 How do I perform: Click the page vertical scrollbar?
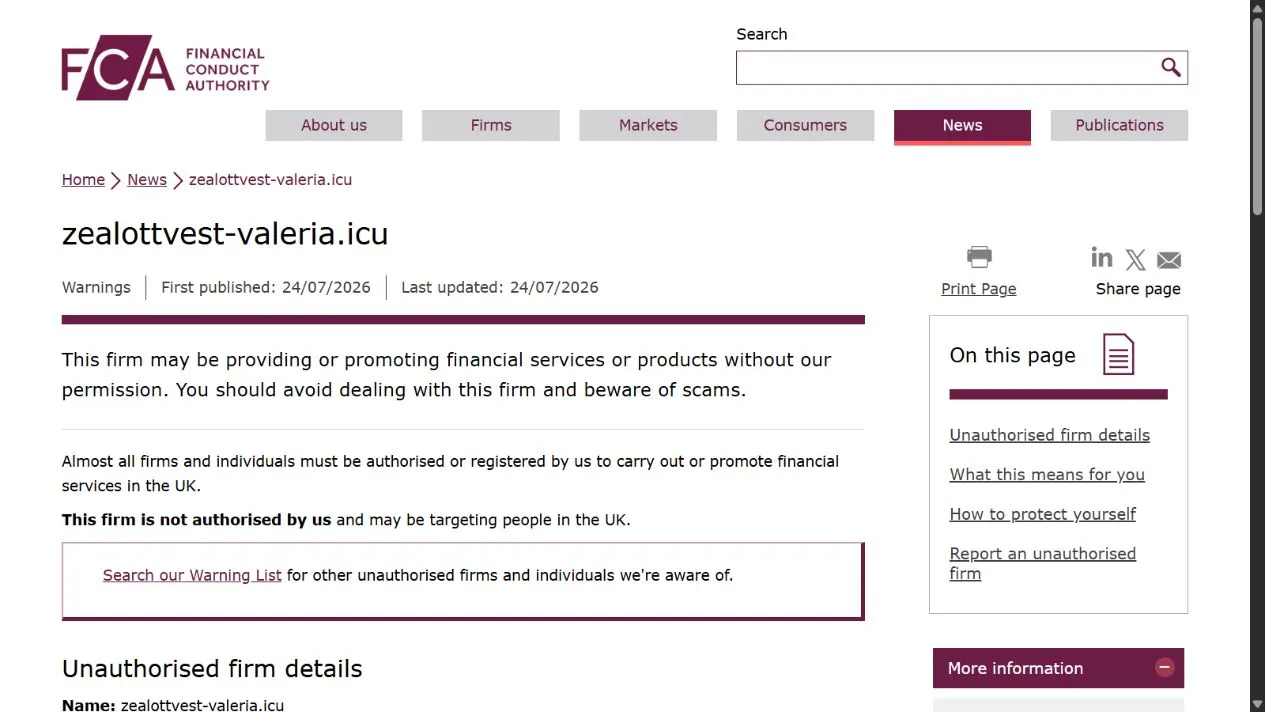click(x=1257, y=356)
